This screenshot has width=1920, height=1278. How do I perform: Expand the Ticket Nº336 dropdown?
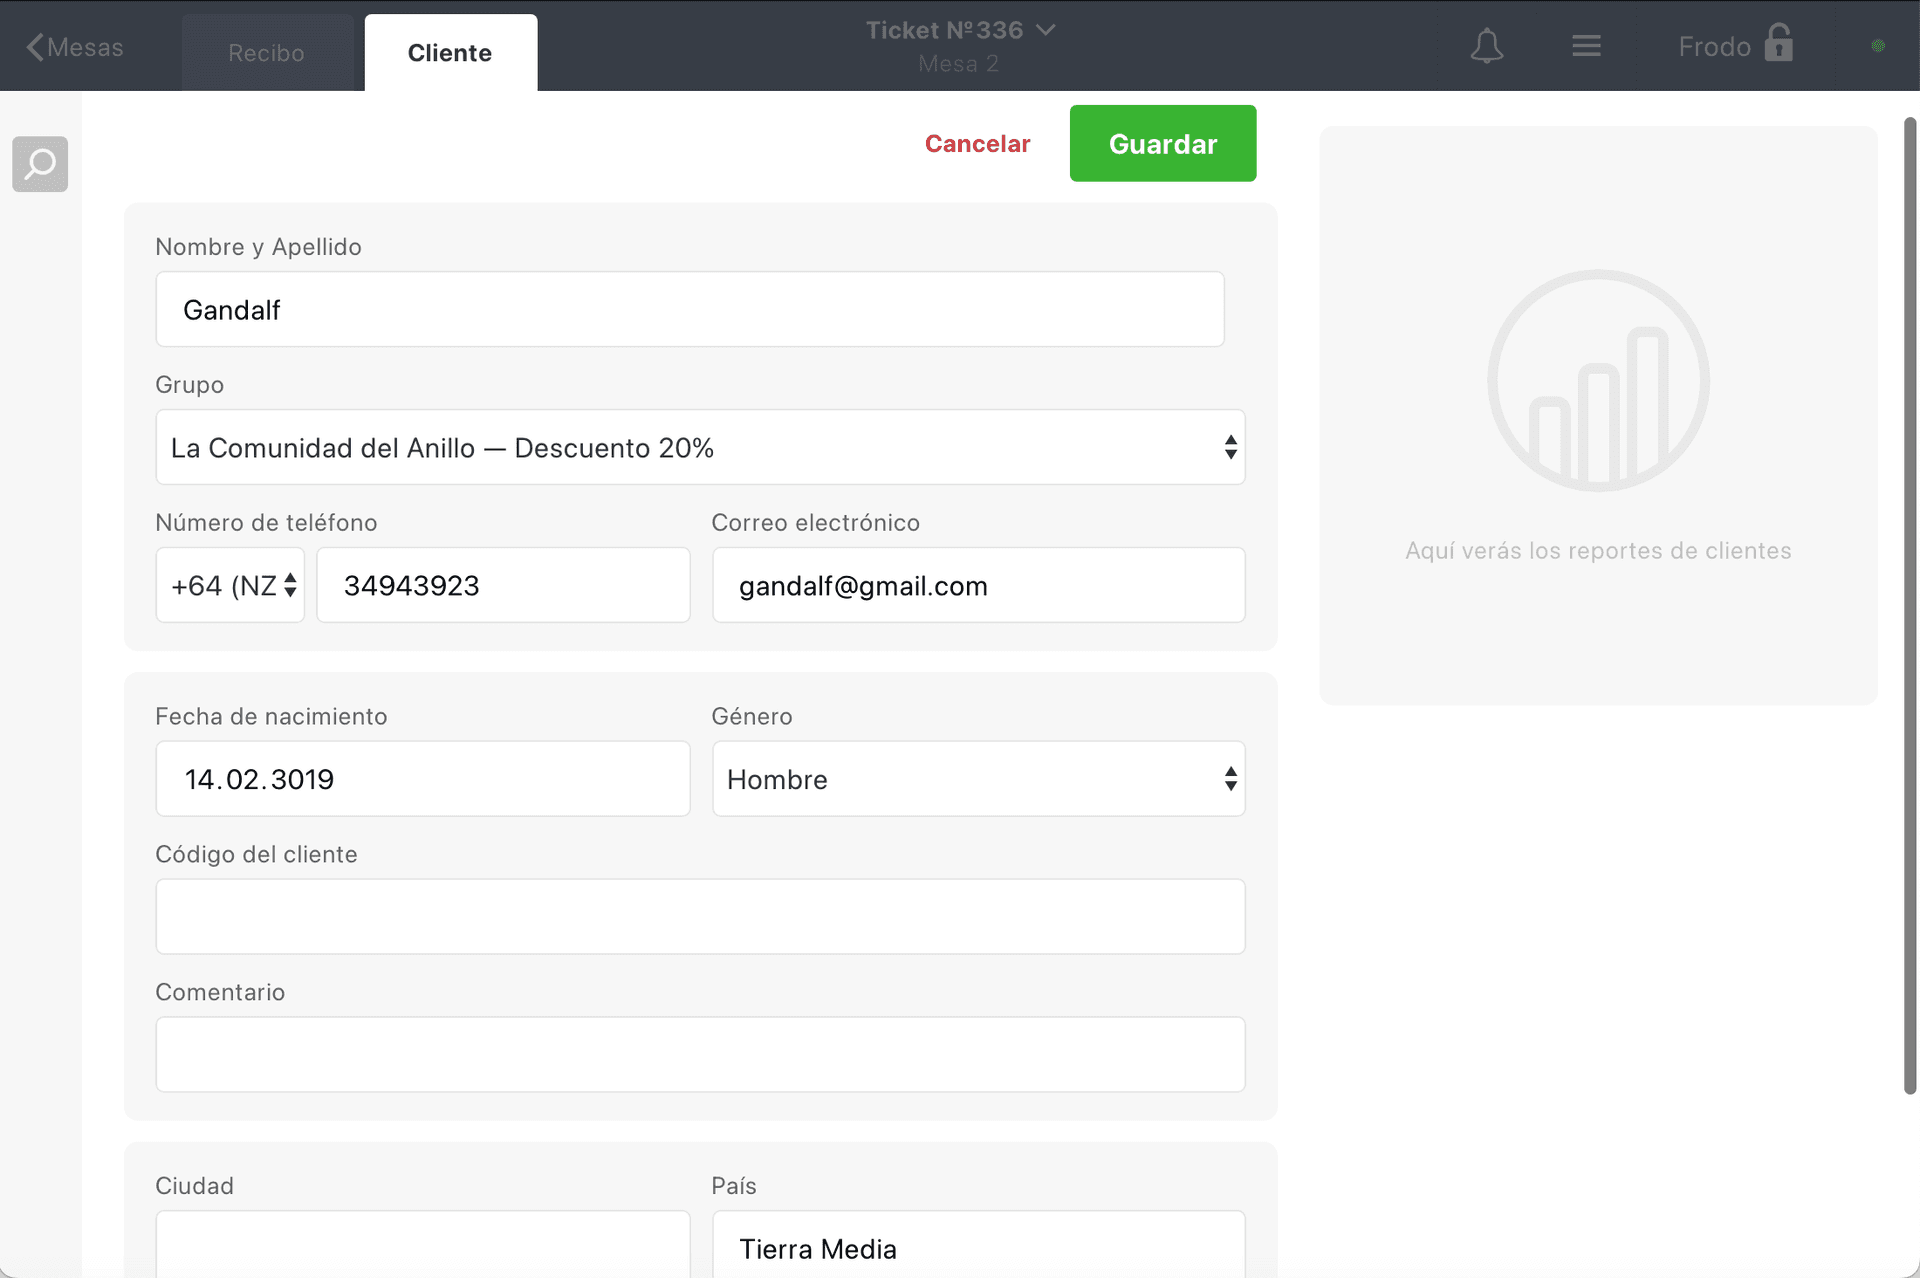(x=960, y=30)
